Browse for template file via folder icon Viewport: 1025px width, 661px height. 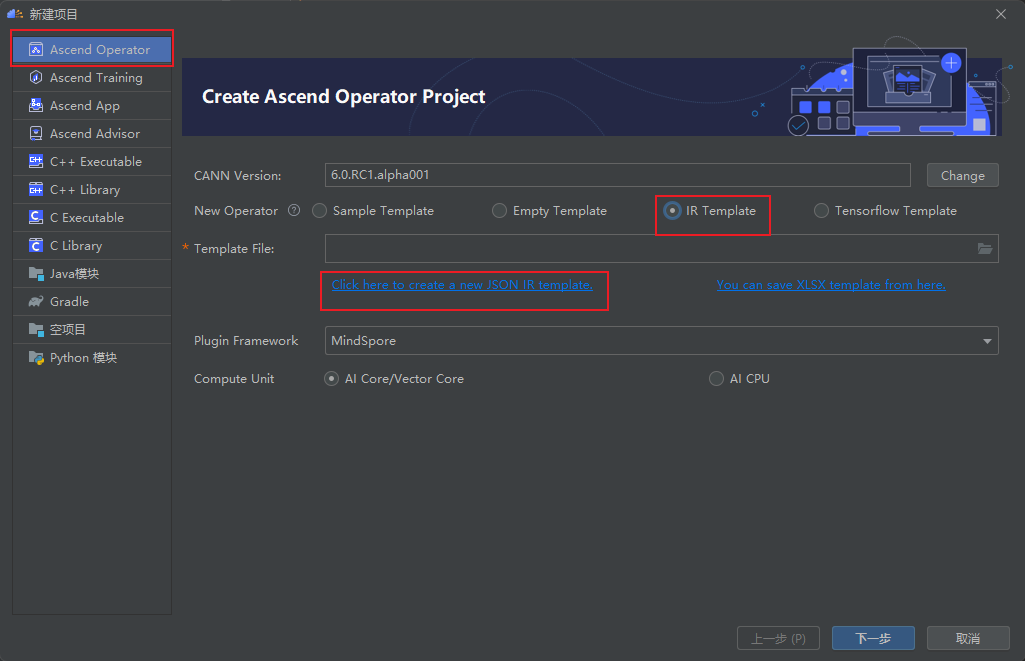click(984, 248)
